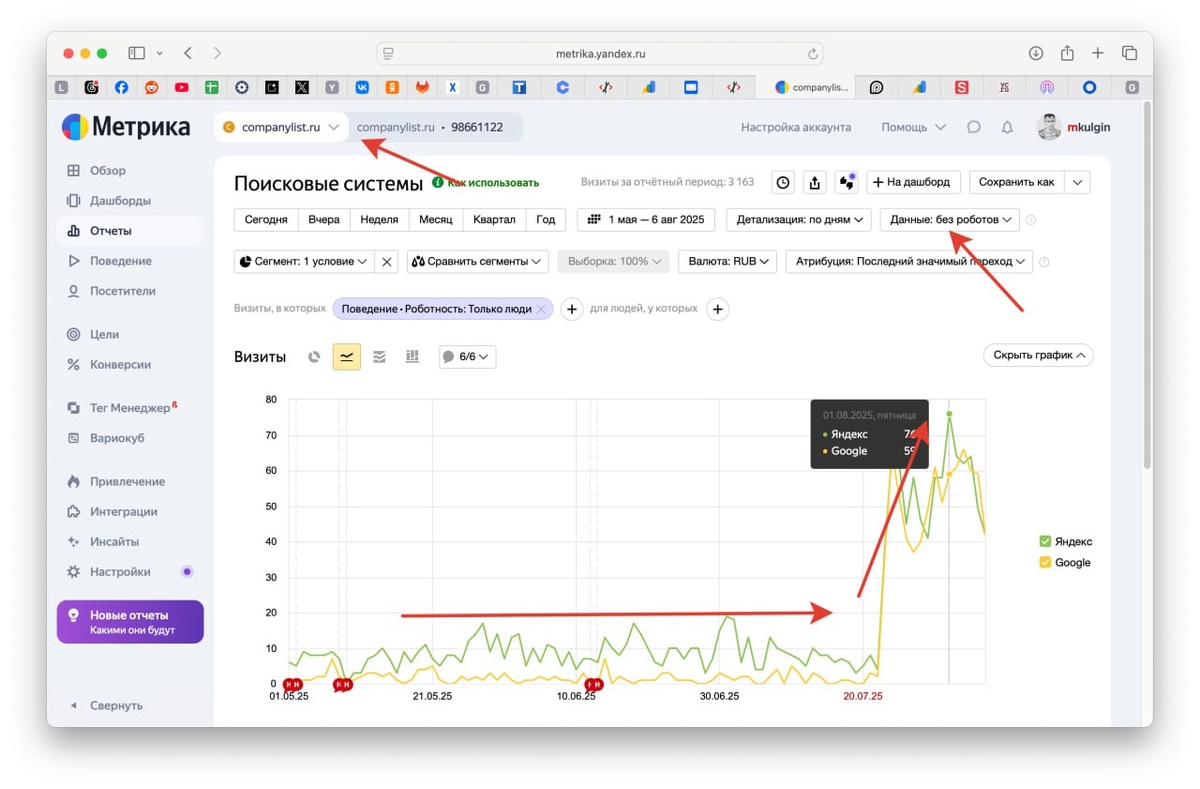Open Привлечение in the sidebar
This screenshot has height=789, width=1200.
[115, 481]
